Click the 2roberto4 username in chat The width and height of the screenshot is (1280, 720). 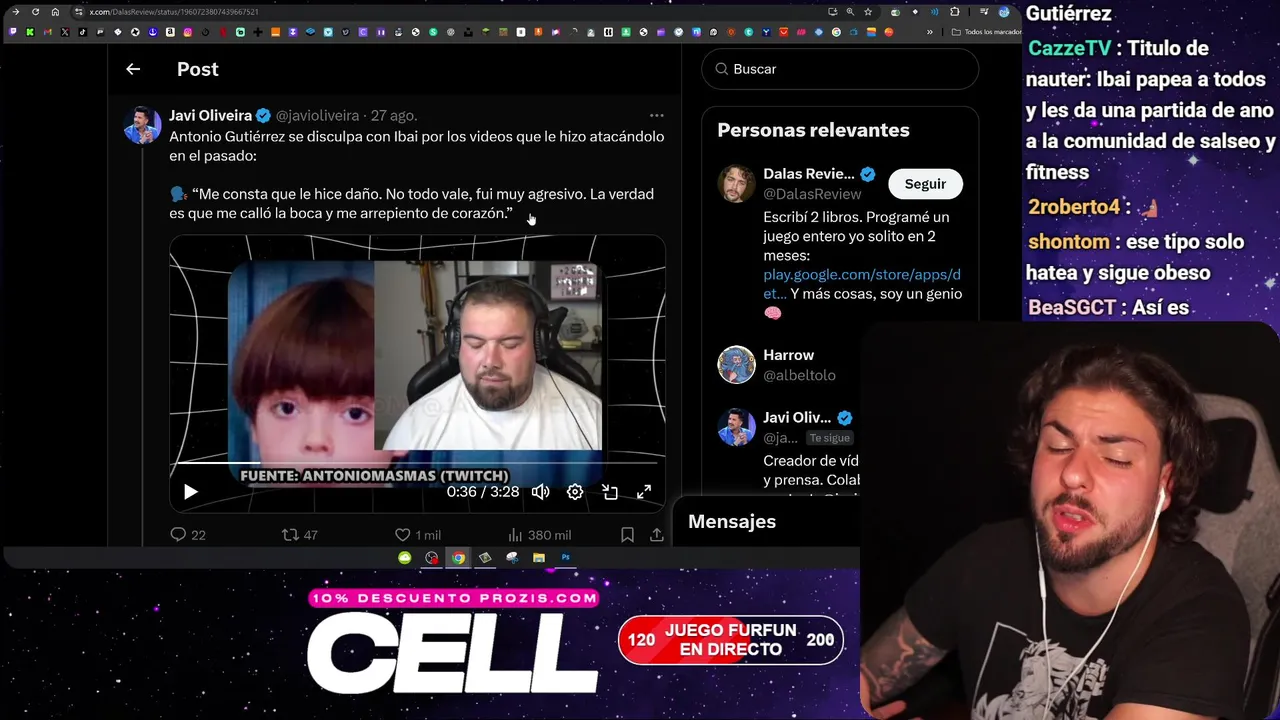pos(1074,207)
